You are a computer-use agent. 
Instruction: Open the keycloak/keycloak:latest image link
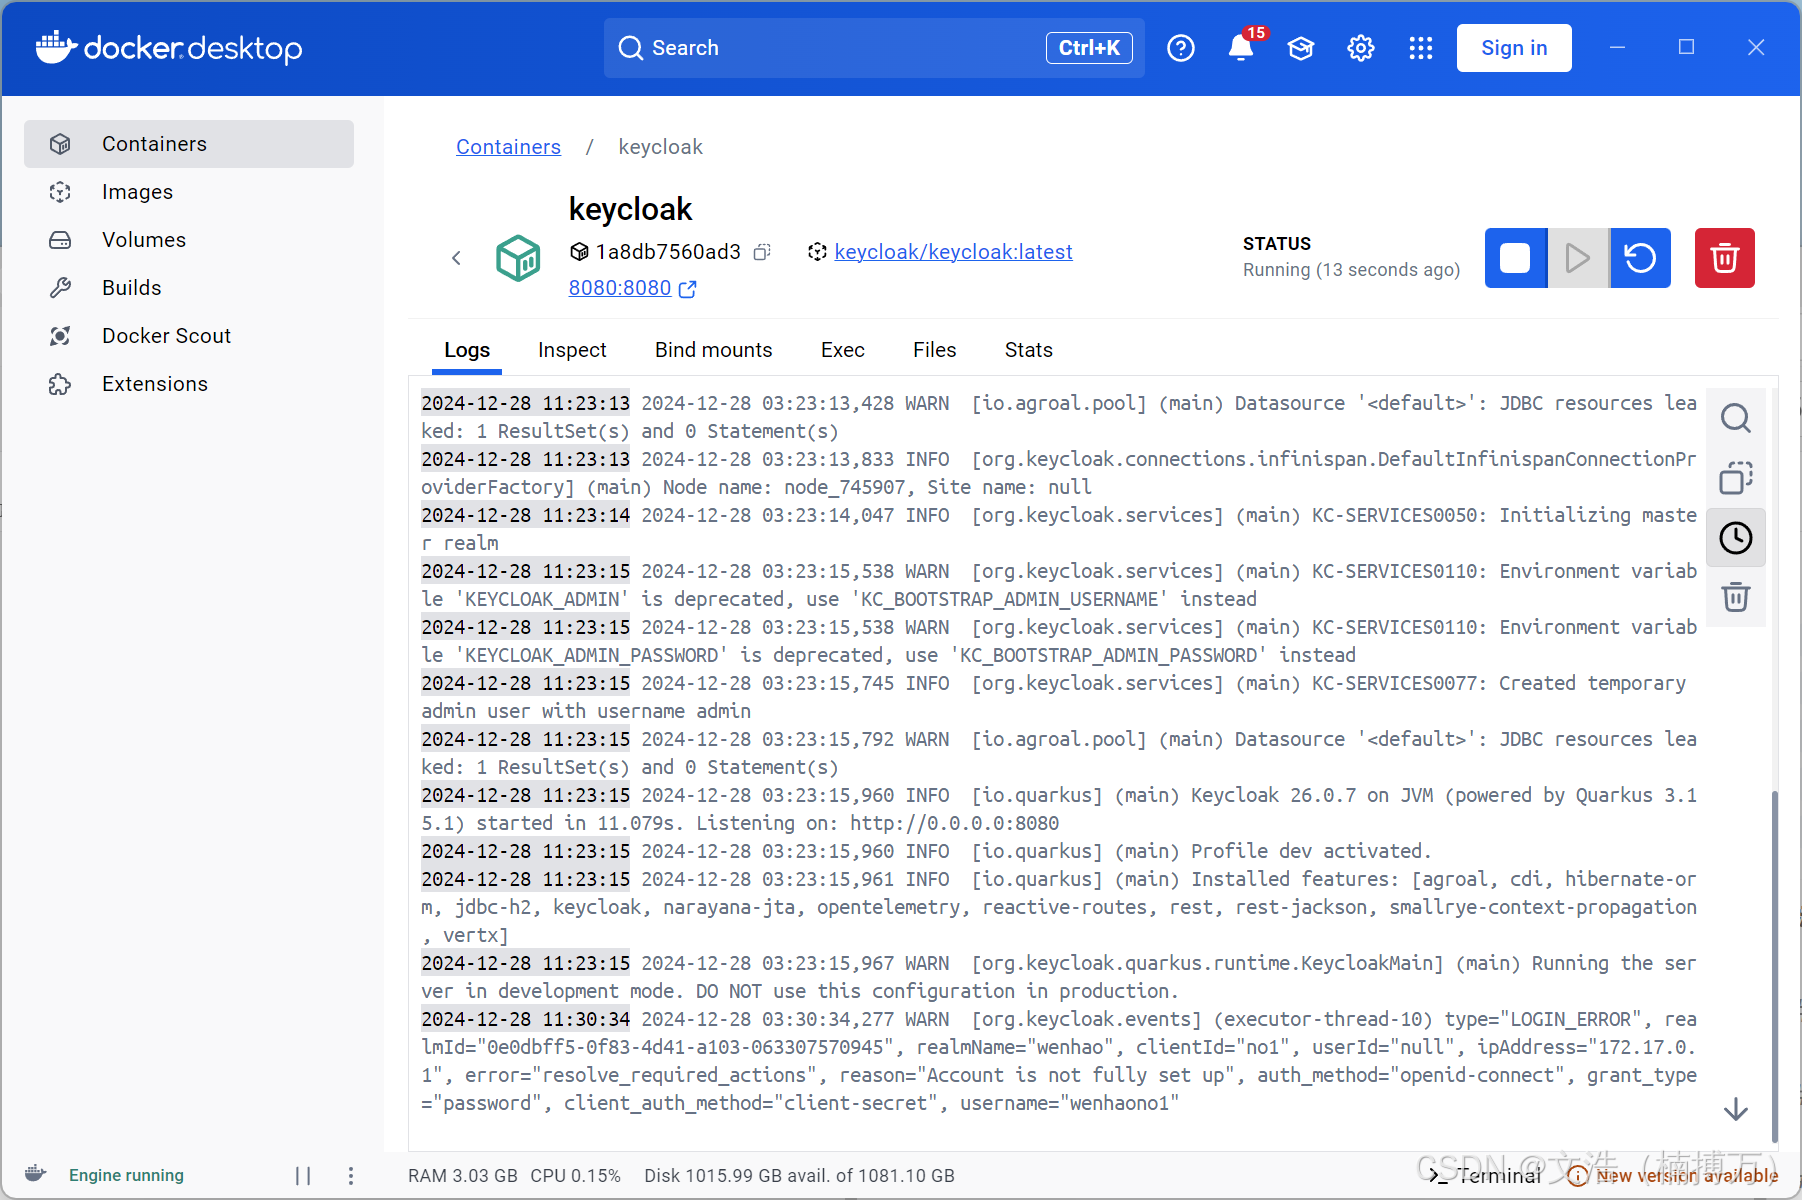point(952,251)
